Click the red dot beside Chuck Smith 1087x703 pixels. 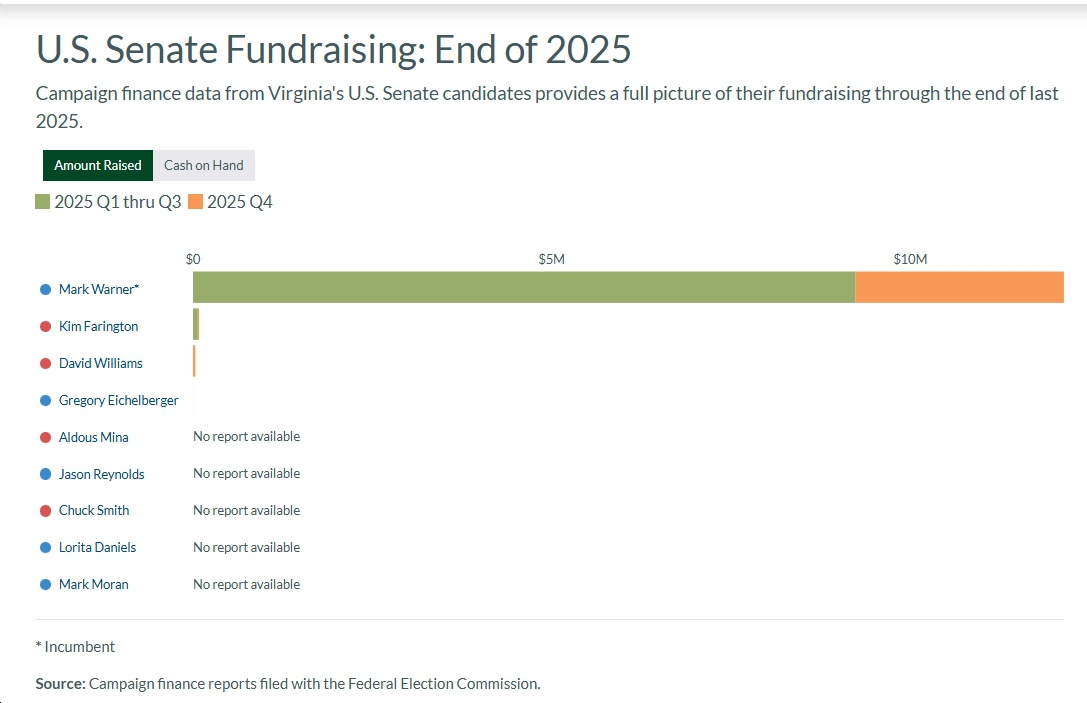[x=45, y=511]
